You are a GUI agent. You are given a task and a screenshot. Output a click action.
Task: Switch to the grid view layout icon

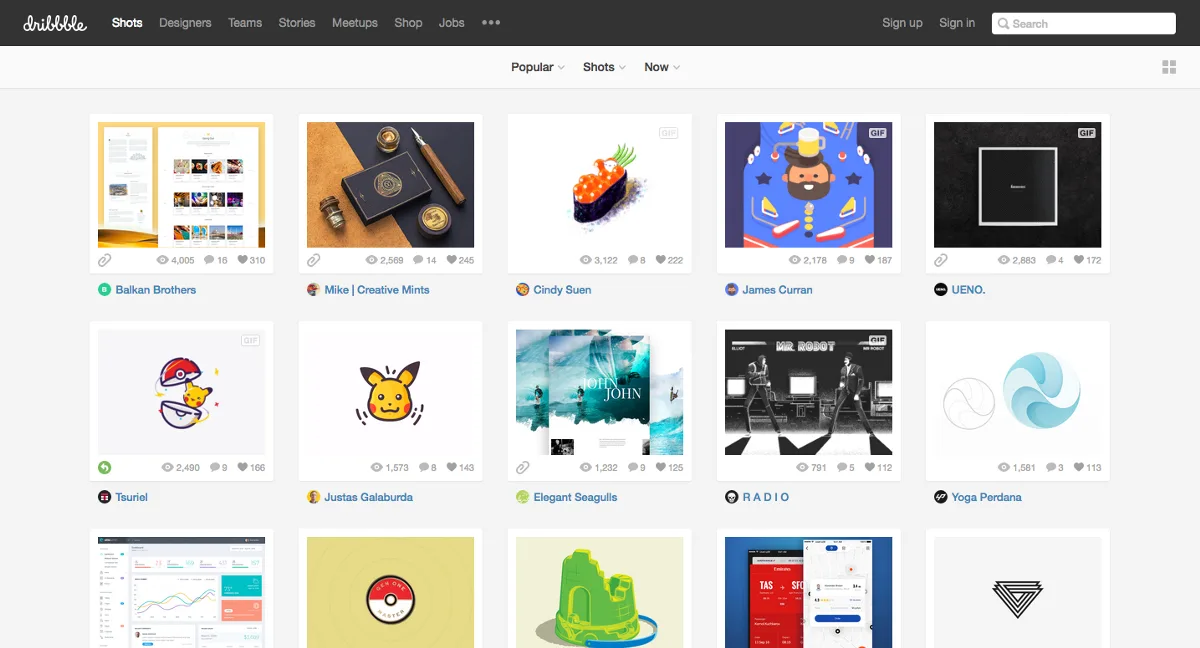[x=1169, y=67]
